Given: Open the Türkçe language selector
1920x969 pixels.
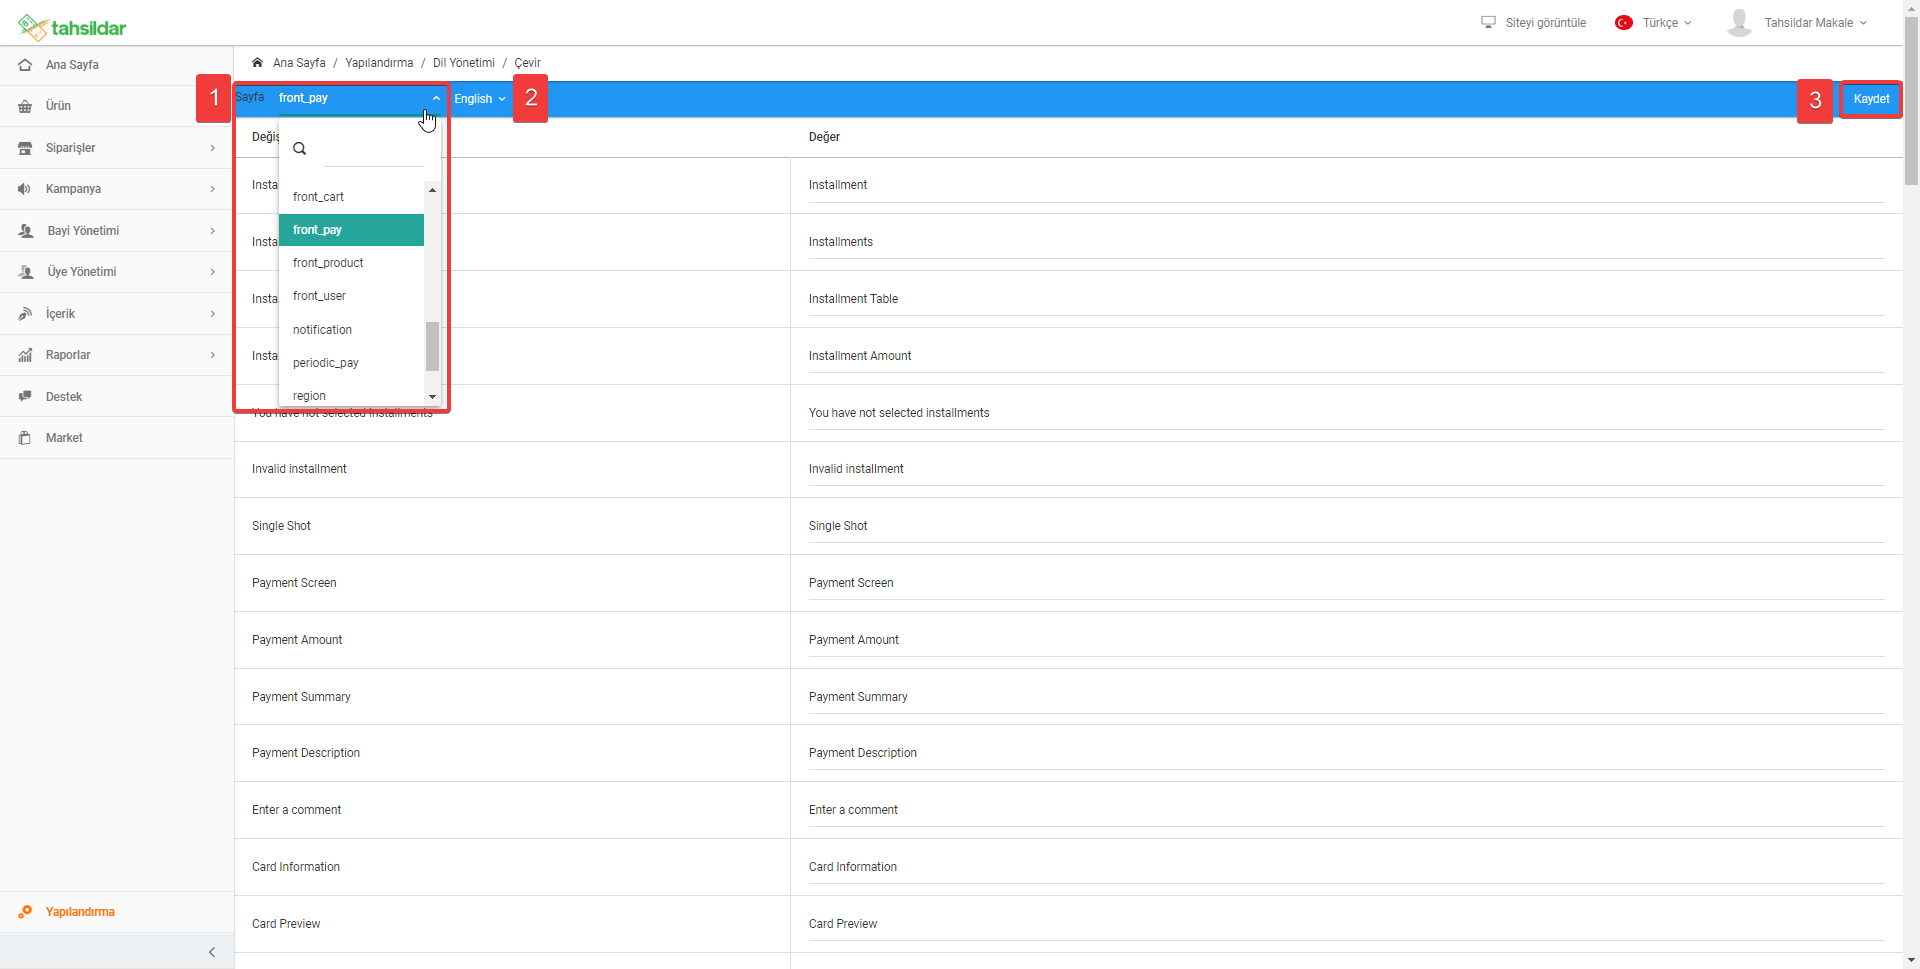Looking at the screenshot, I should (x=1666, y=22).
